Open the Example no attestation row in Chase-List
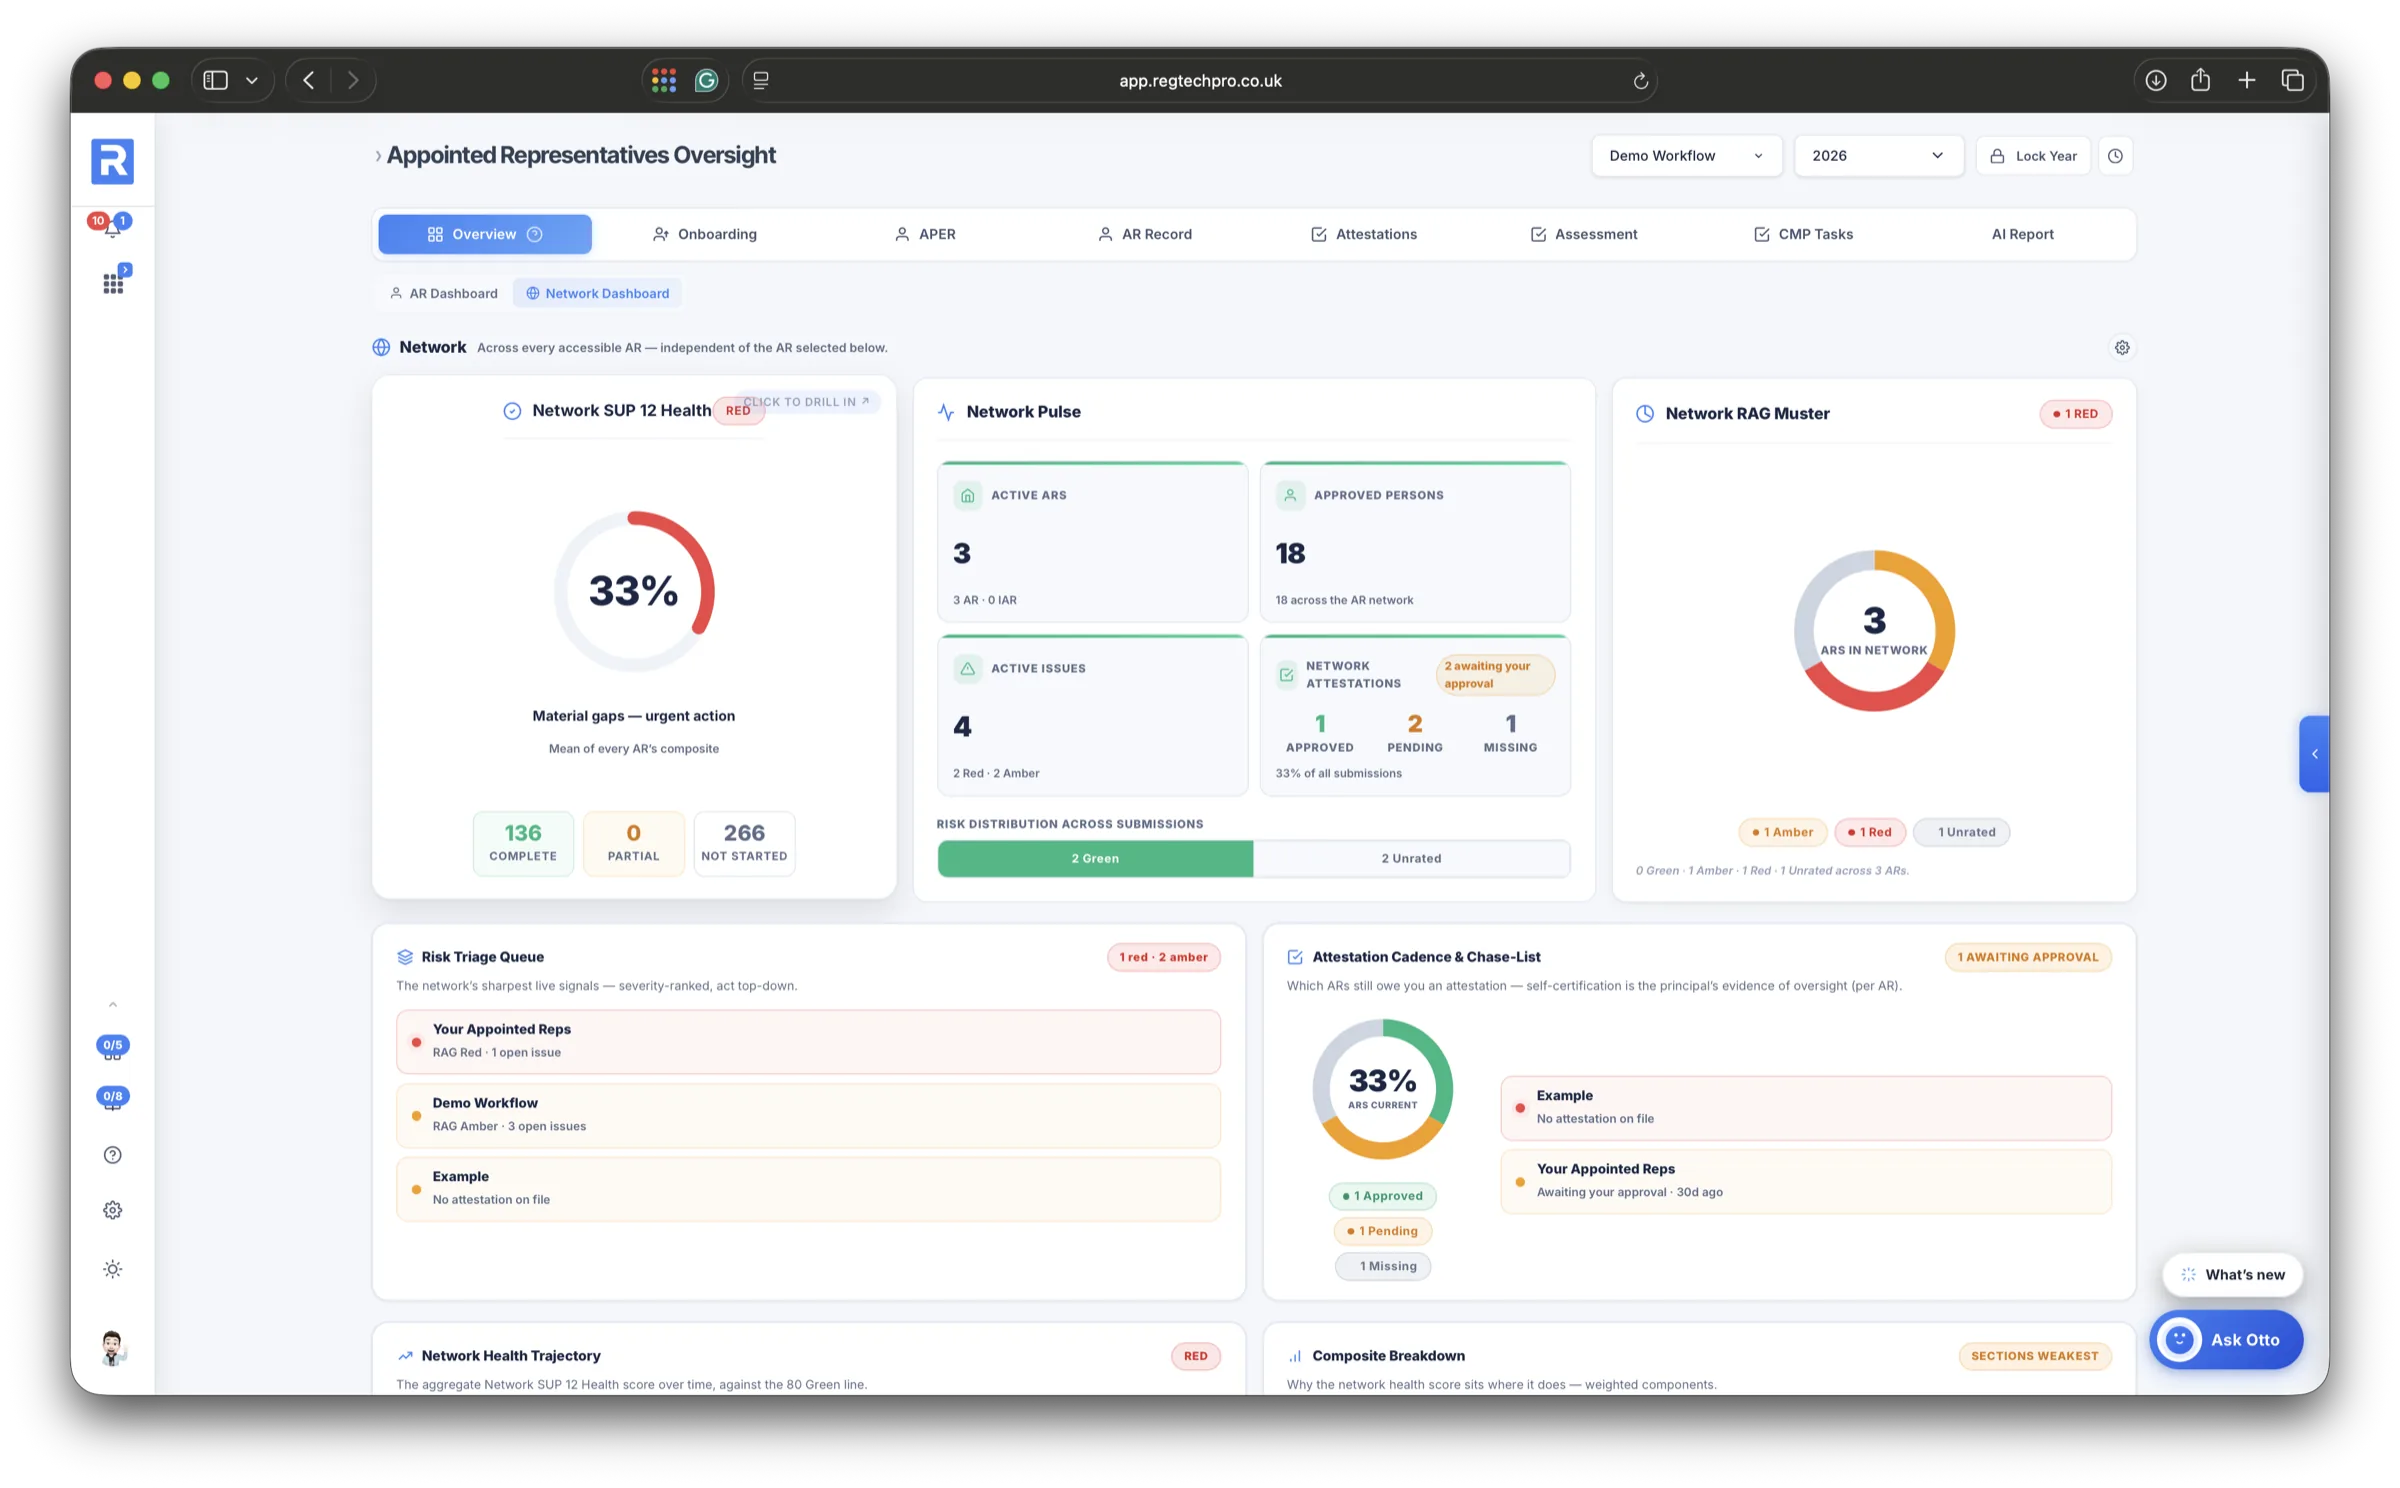2400x1488 pixels. 1805,1108
